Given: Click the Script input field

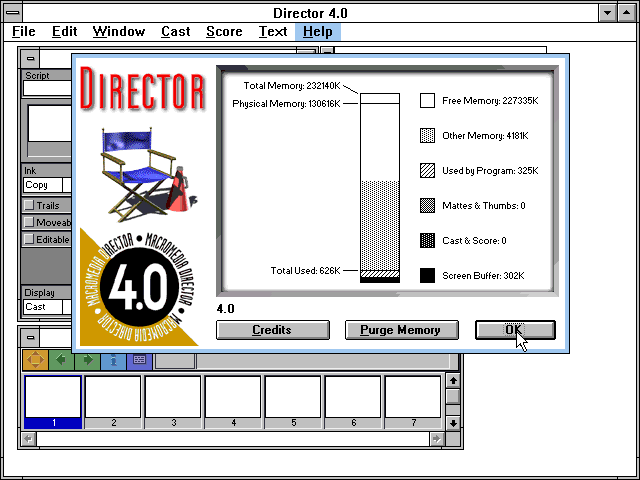Looking at the screenshot, I should tap(47, 88).
